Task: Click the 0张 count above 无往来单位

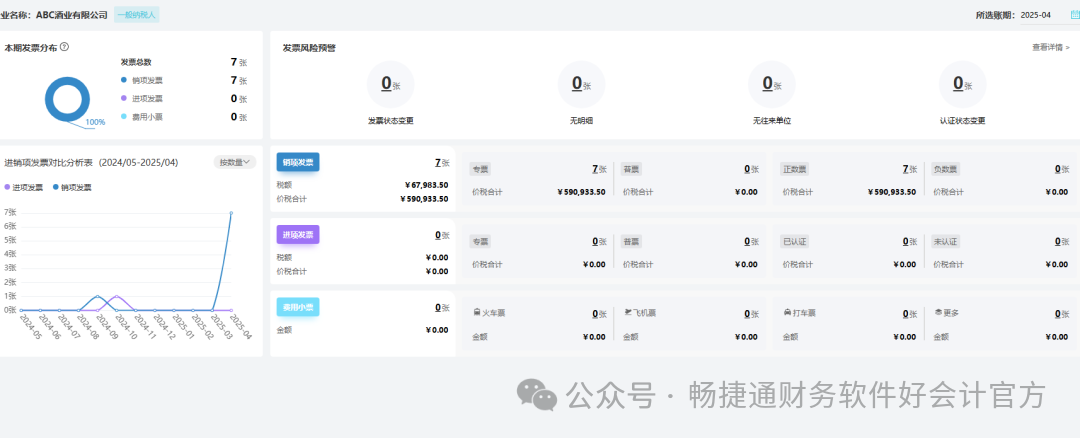Action: tap(771, 84)
